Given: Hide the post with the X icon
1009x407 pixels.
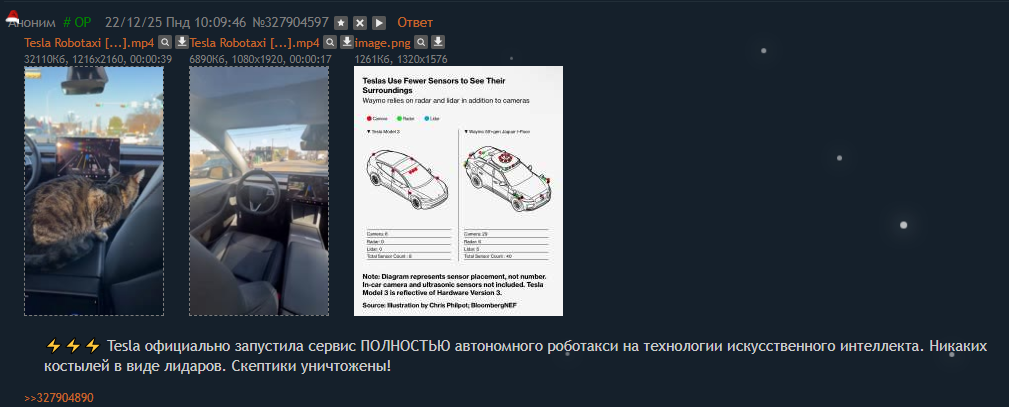Looking at the screenshot, I should pyautogui.click(x=360, y=23).
